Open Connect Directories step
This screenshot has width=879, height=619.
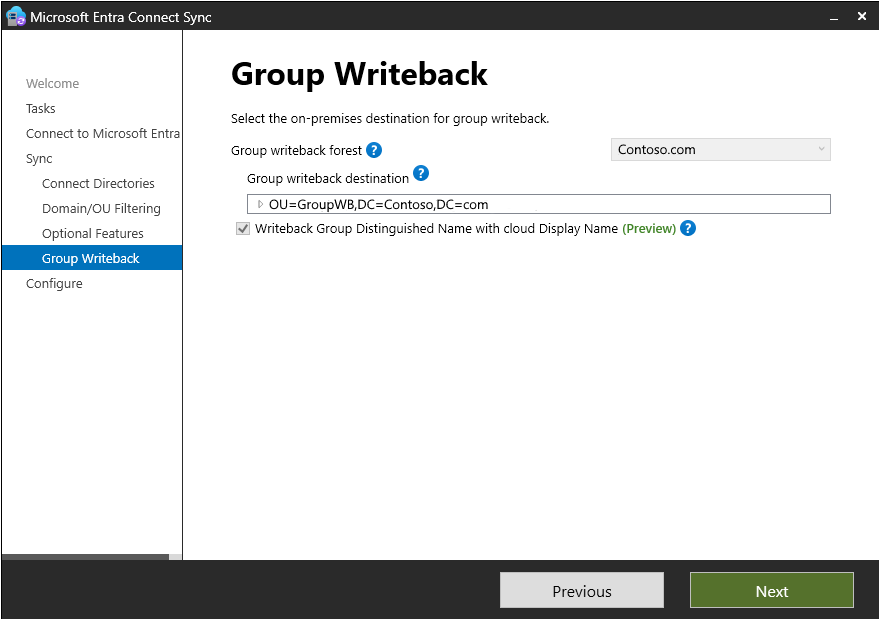coord(98,183)
